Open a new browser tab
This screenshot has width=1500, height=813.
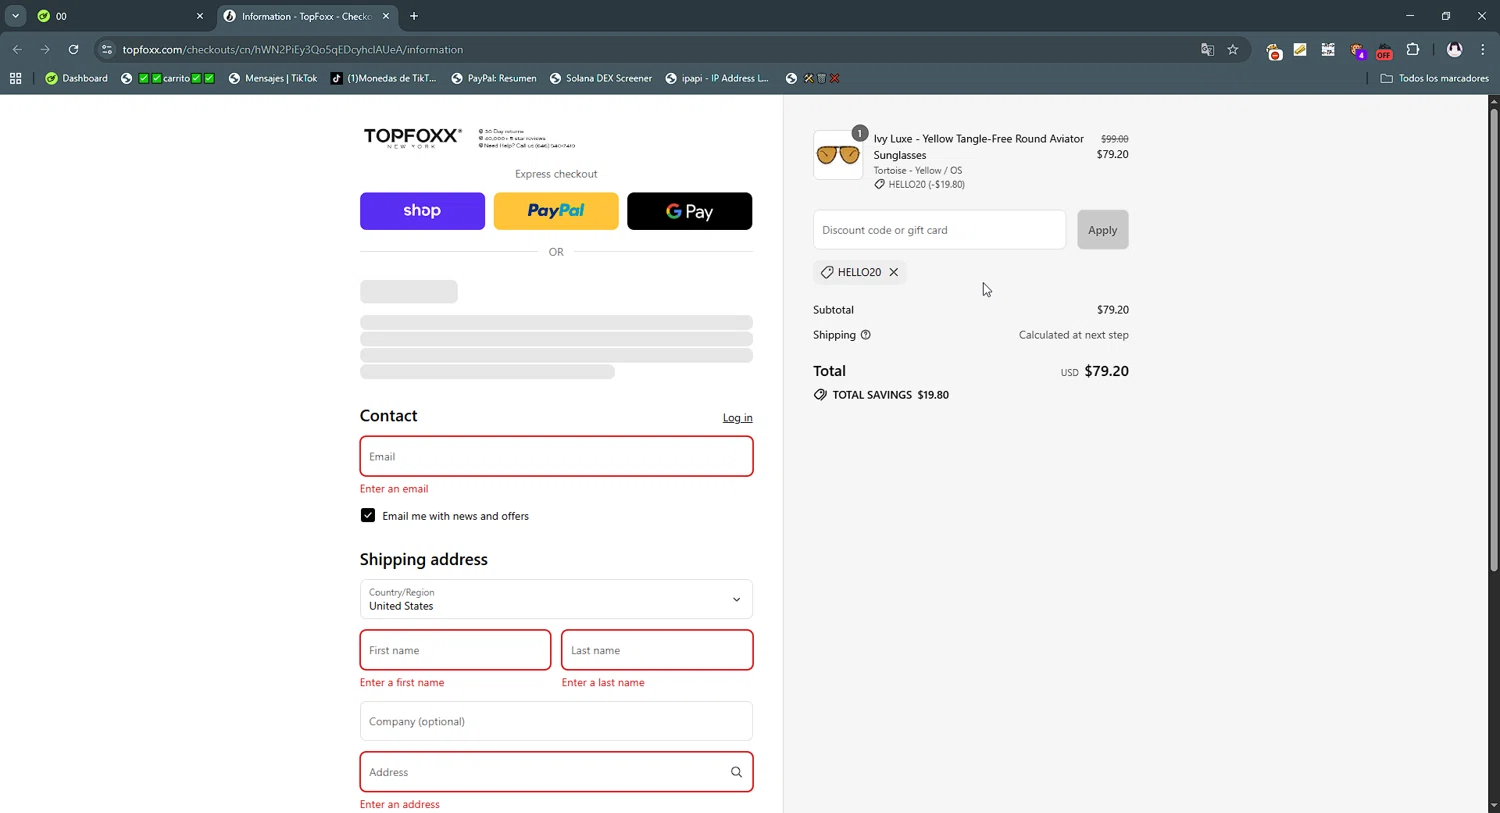click(414, 16)
